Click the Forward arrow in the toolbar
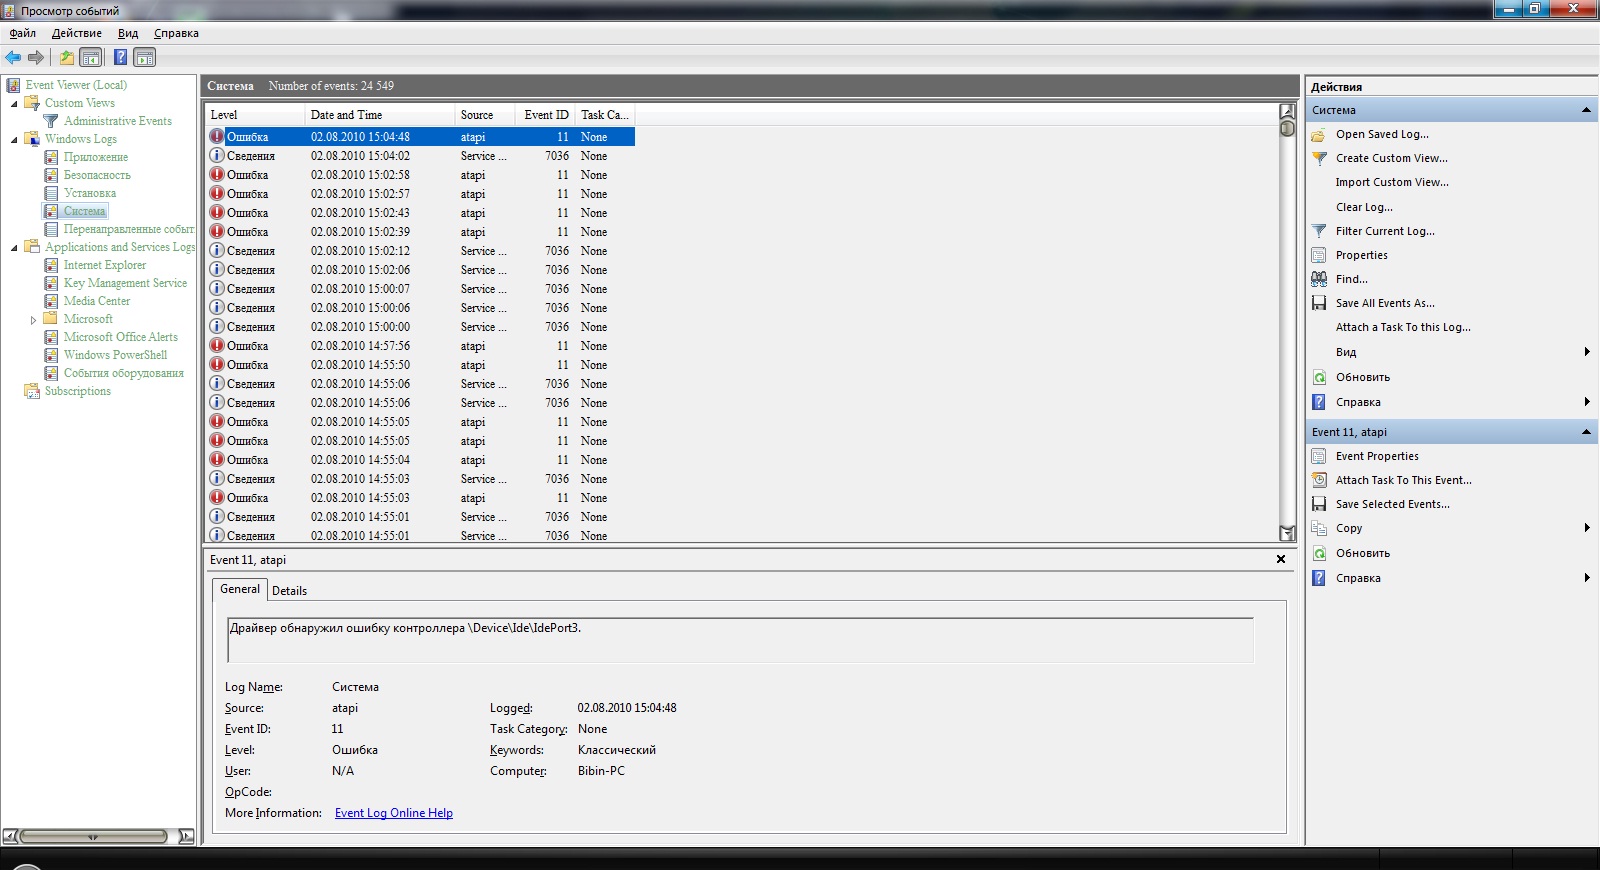Viewport: 1600px width, 870px height. 36,58
